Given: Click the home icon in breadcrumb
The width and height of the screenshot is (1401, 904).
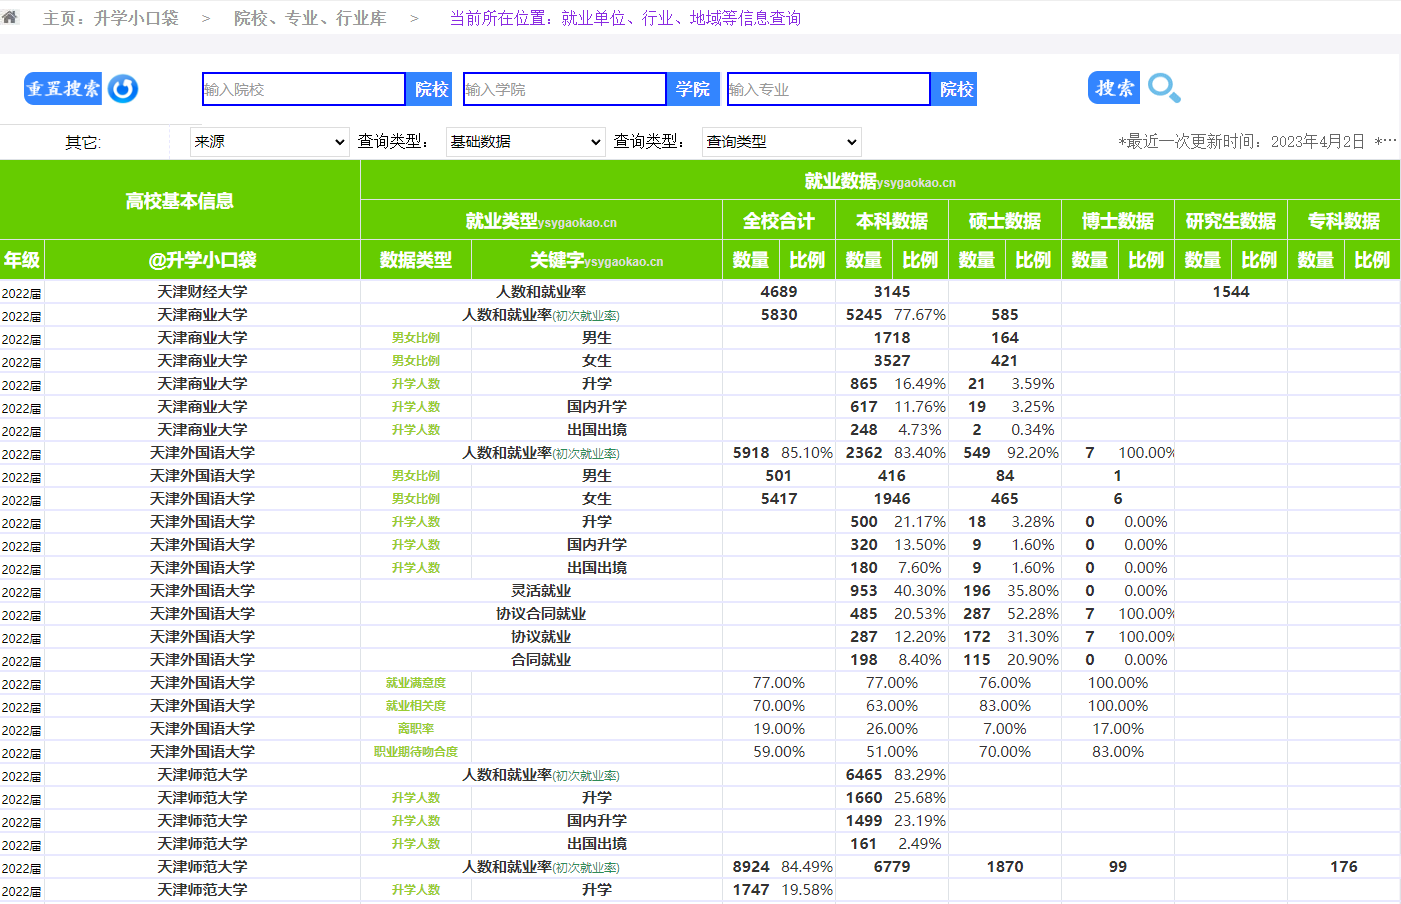Looking at the screenshot, I should click(x=10, y=17).
